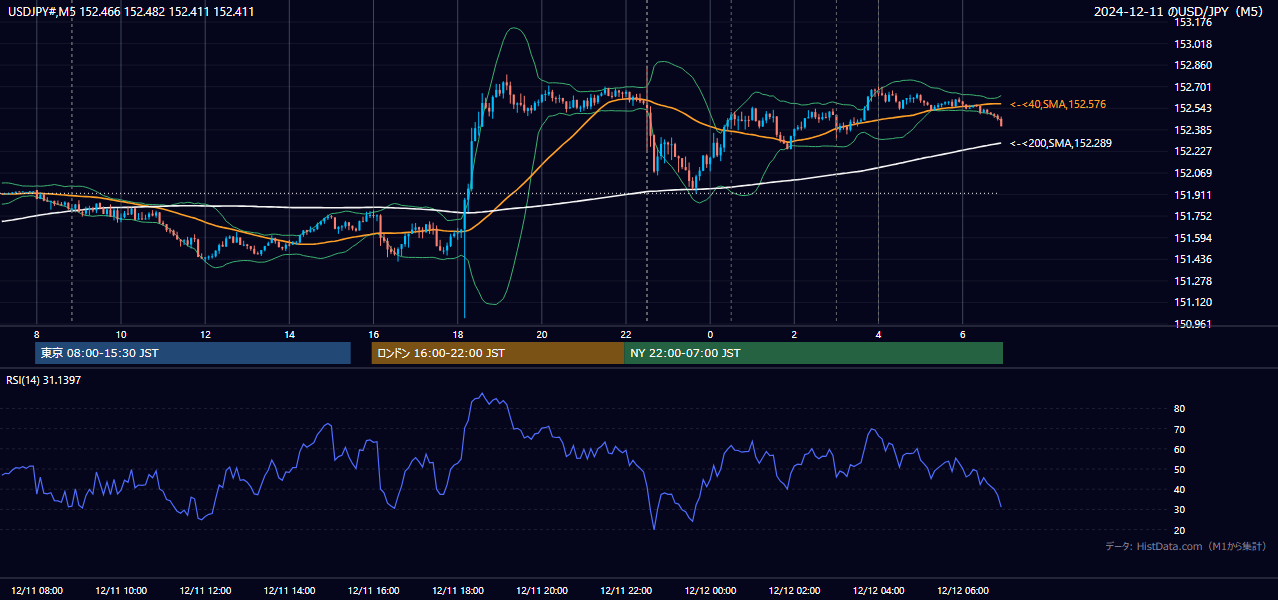Open the HistData.com data source credit
Screen dimensions: 1278x600
pos(1186,546)
